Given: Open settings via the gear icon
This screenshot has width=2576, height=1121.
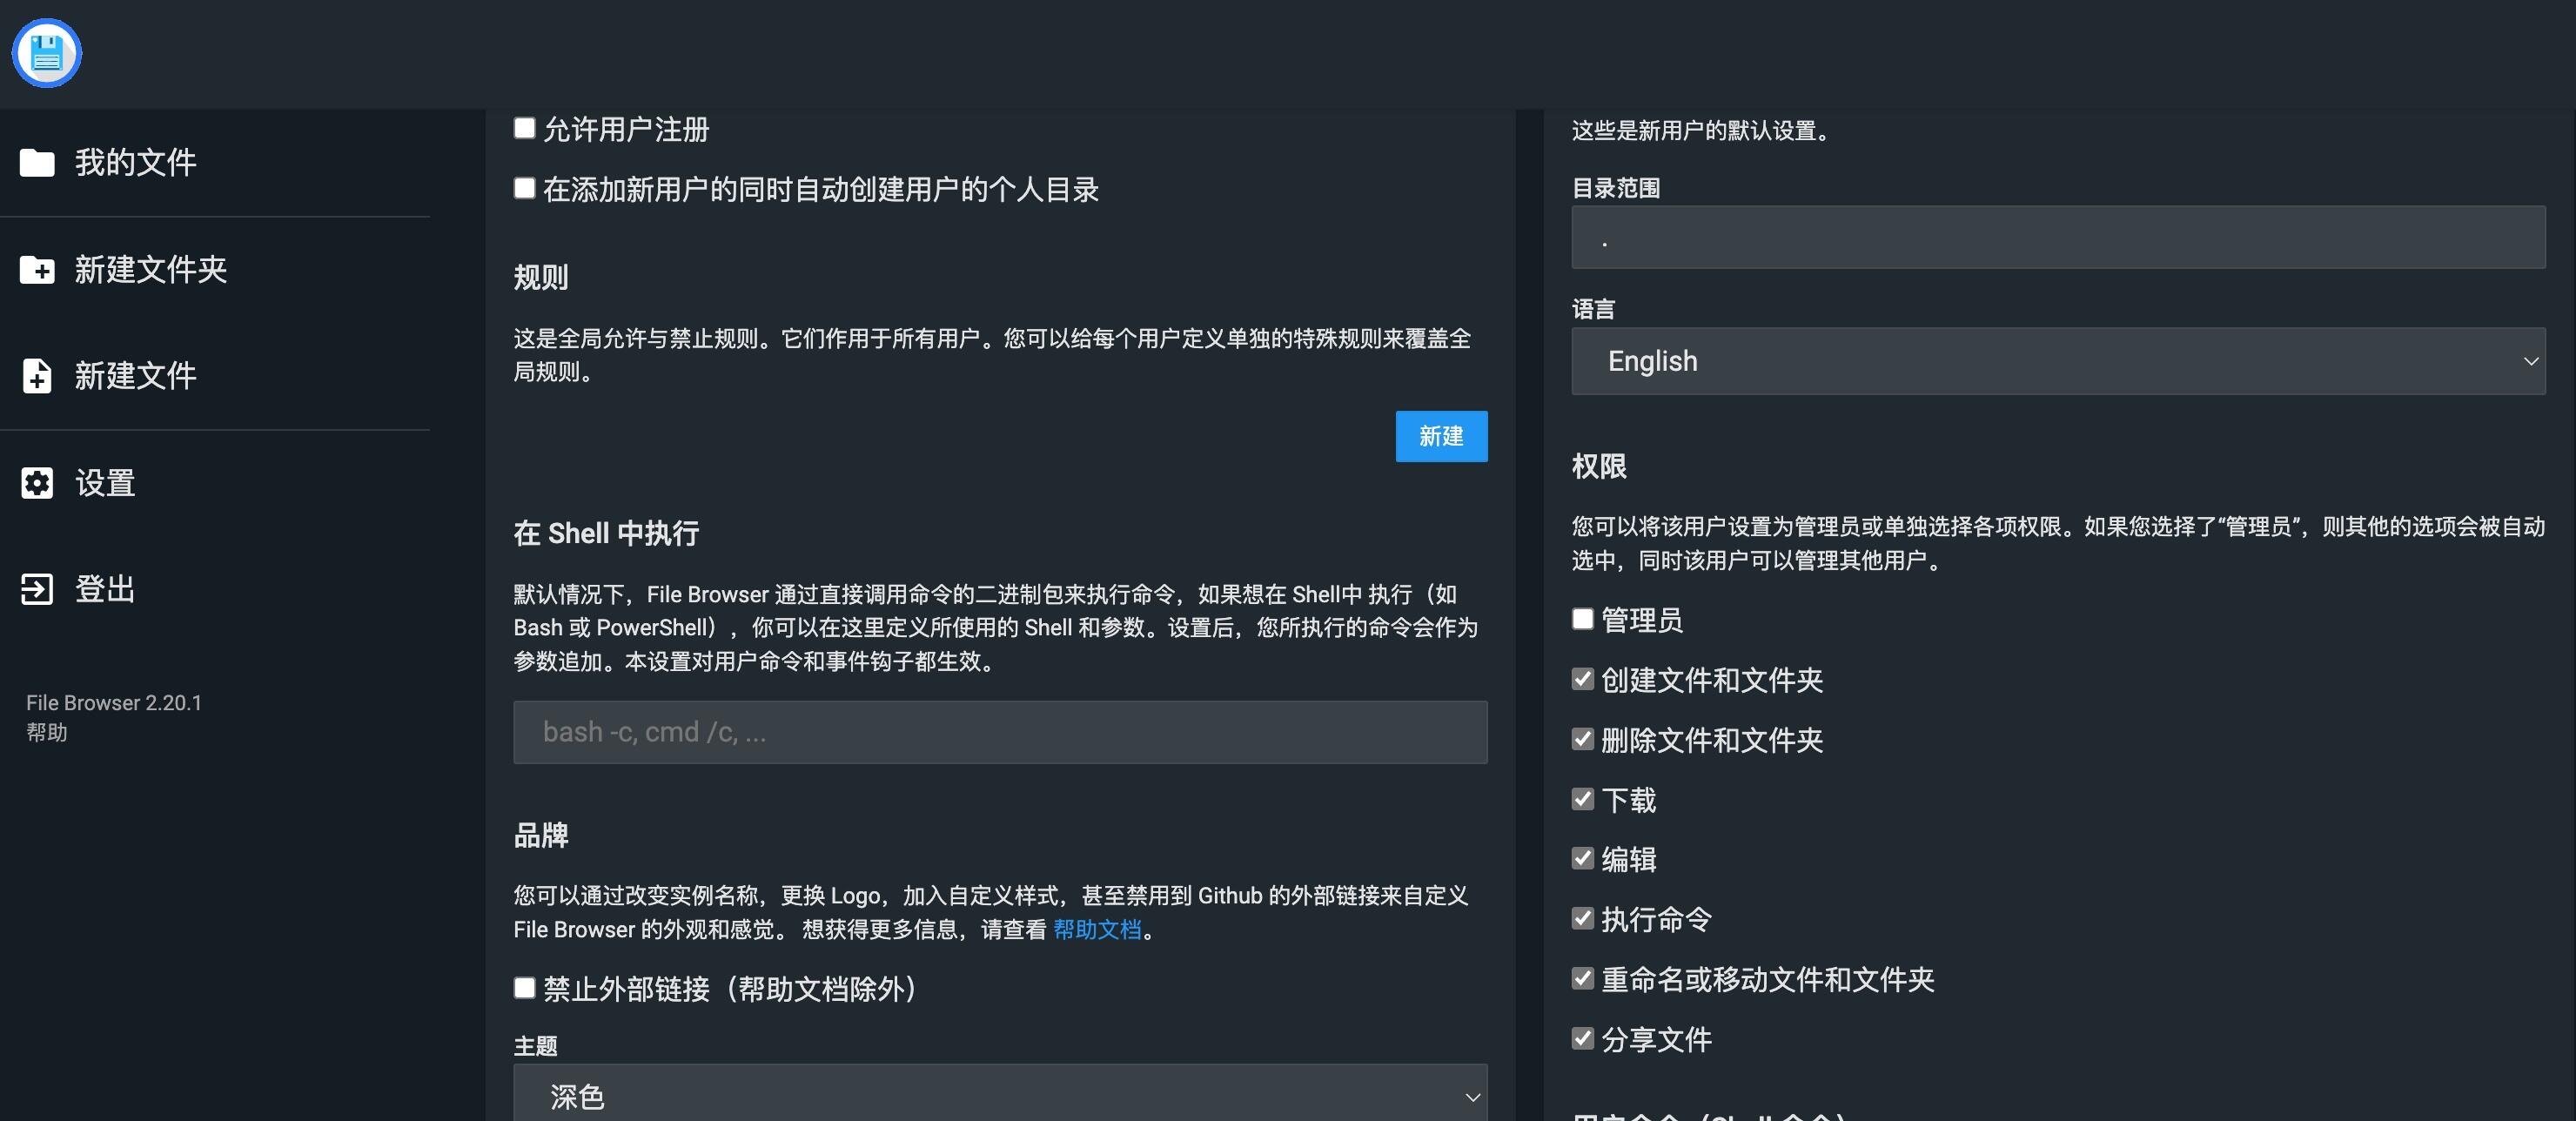Looking at the screenshot, I should click(x=37, y=483).
